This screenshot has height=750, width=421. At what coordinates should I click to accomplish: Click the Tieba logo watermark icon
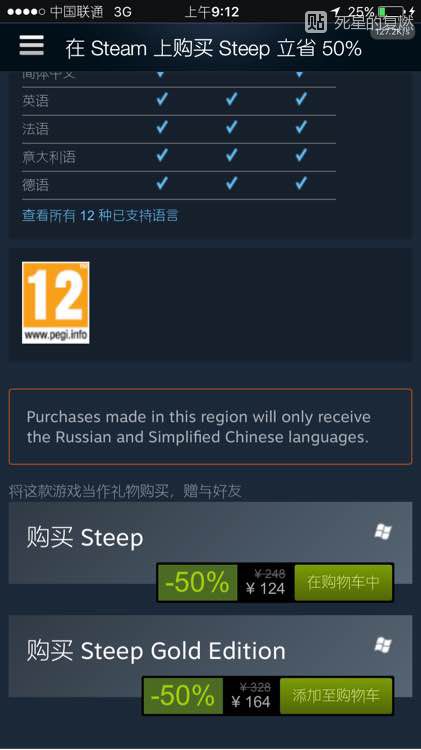[x=316, y=22]
